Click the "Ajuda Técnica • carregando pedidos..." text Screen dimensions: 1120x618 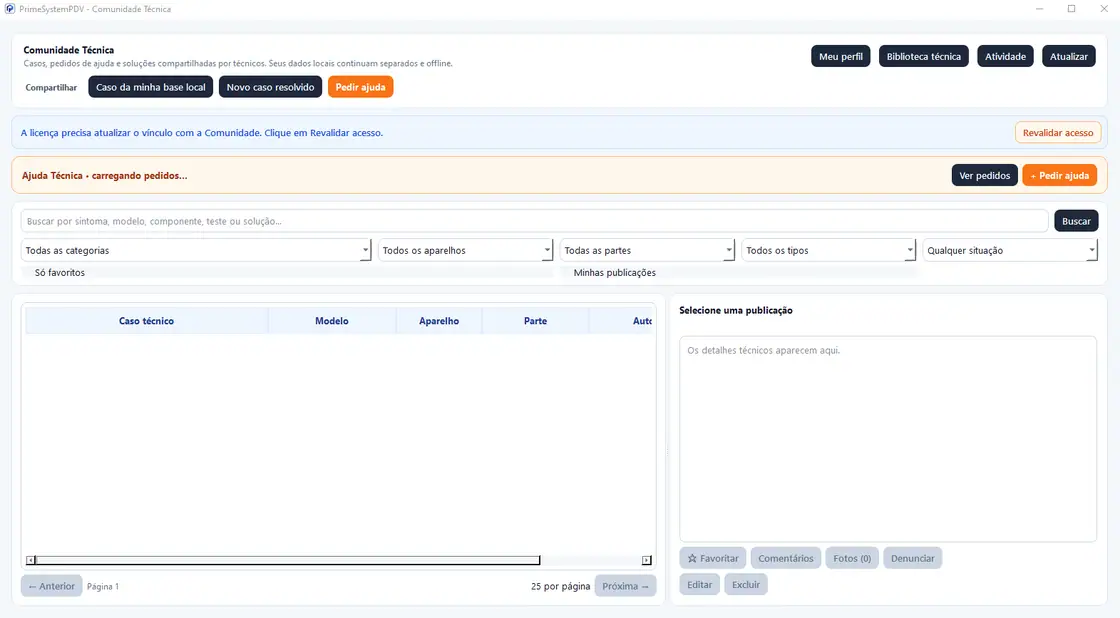coord(105,176)
